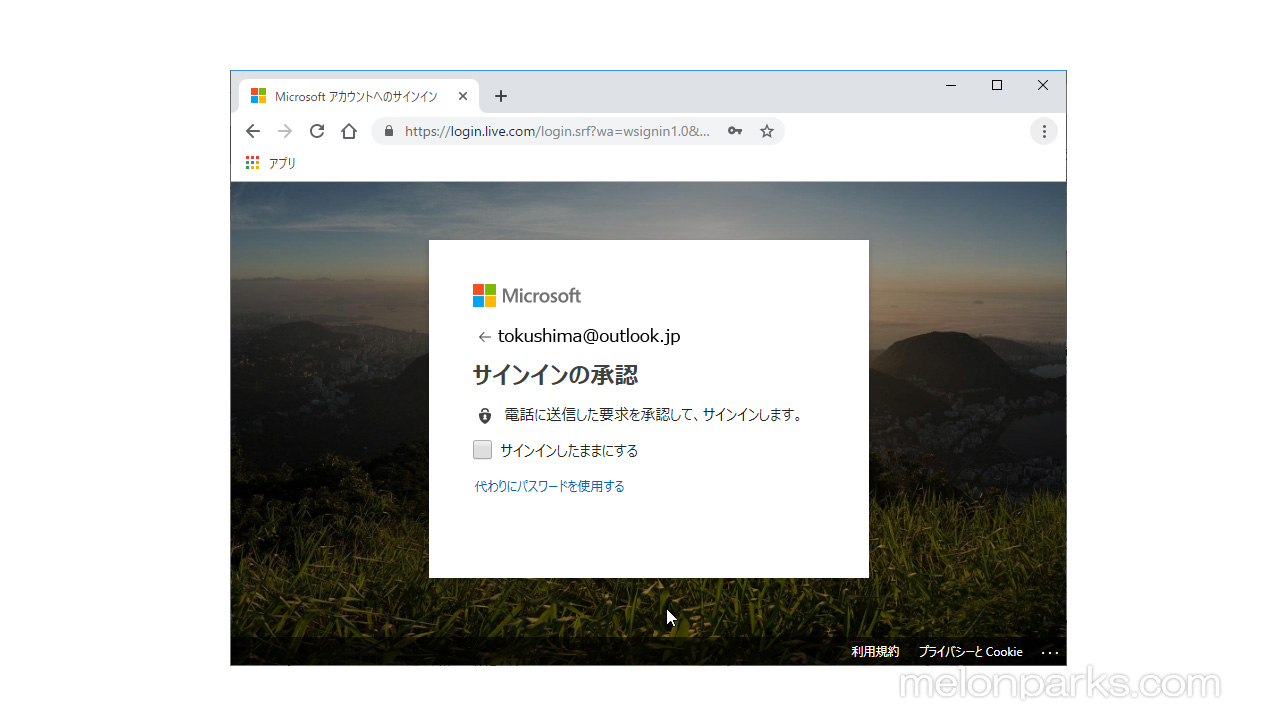Click the browser back arrow button
Screen dimensions: 1280x720
(253, 131)
